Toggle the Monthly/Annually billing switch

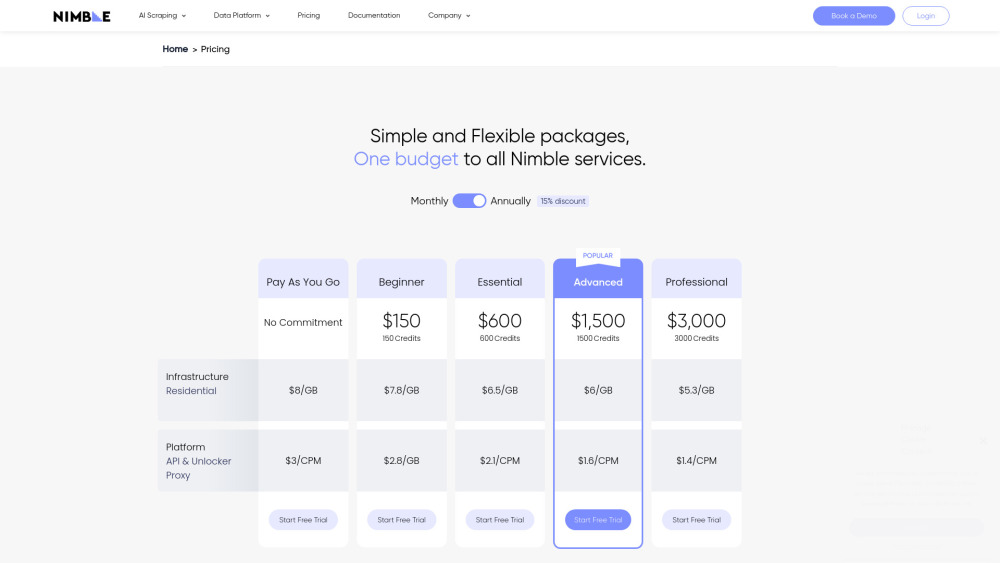point(469,201)
